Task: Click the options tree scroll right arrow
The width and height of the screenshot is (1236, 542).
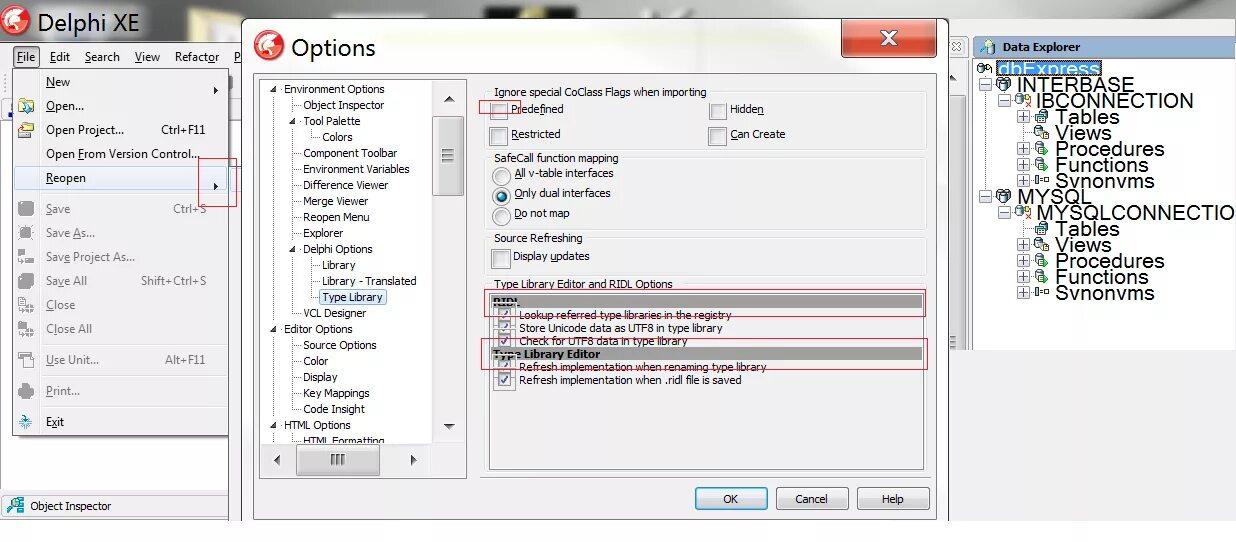Action: (413, 460)
